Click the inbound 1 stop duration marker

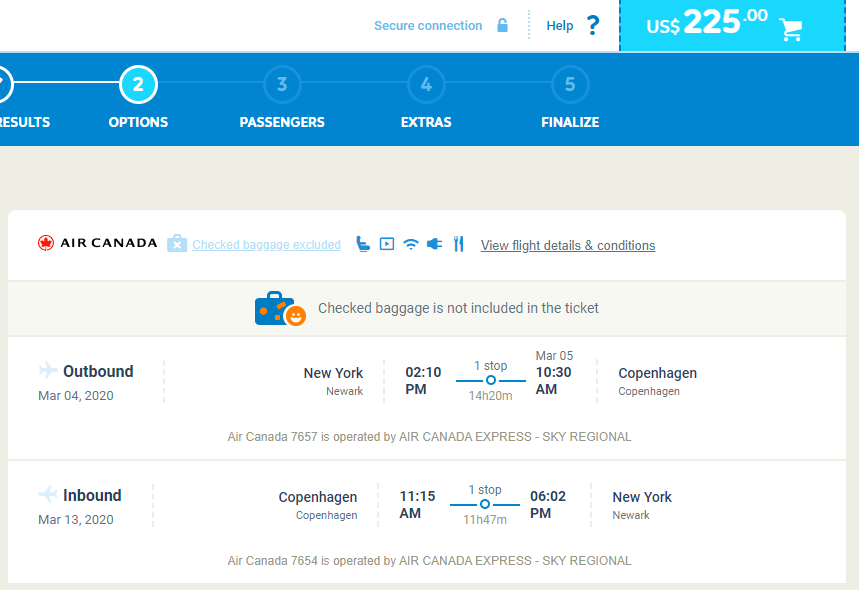click(485, 505)
